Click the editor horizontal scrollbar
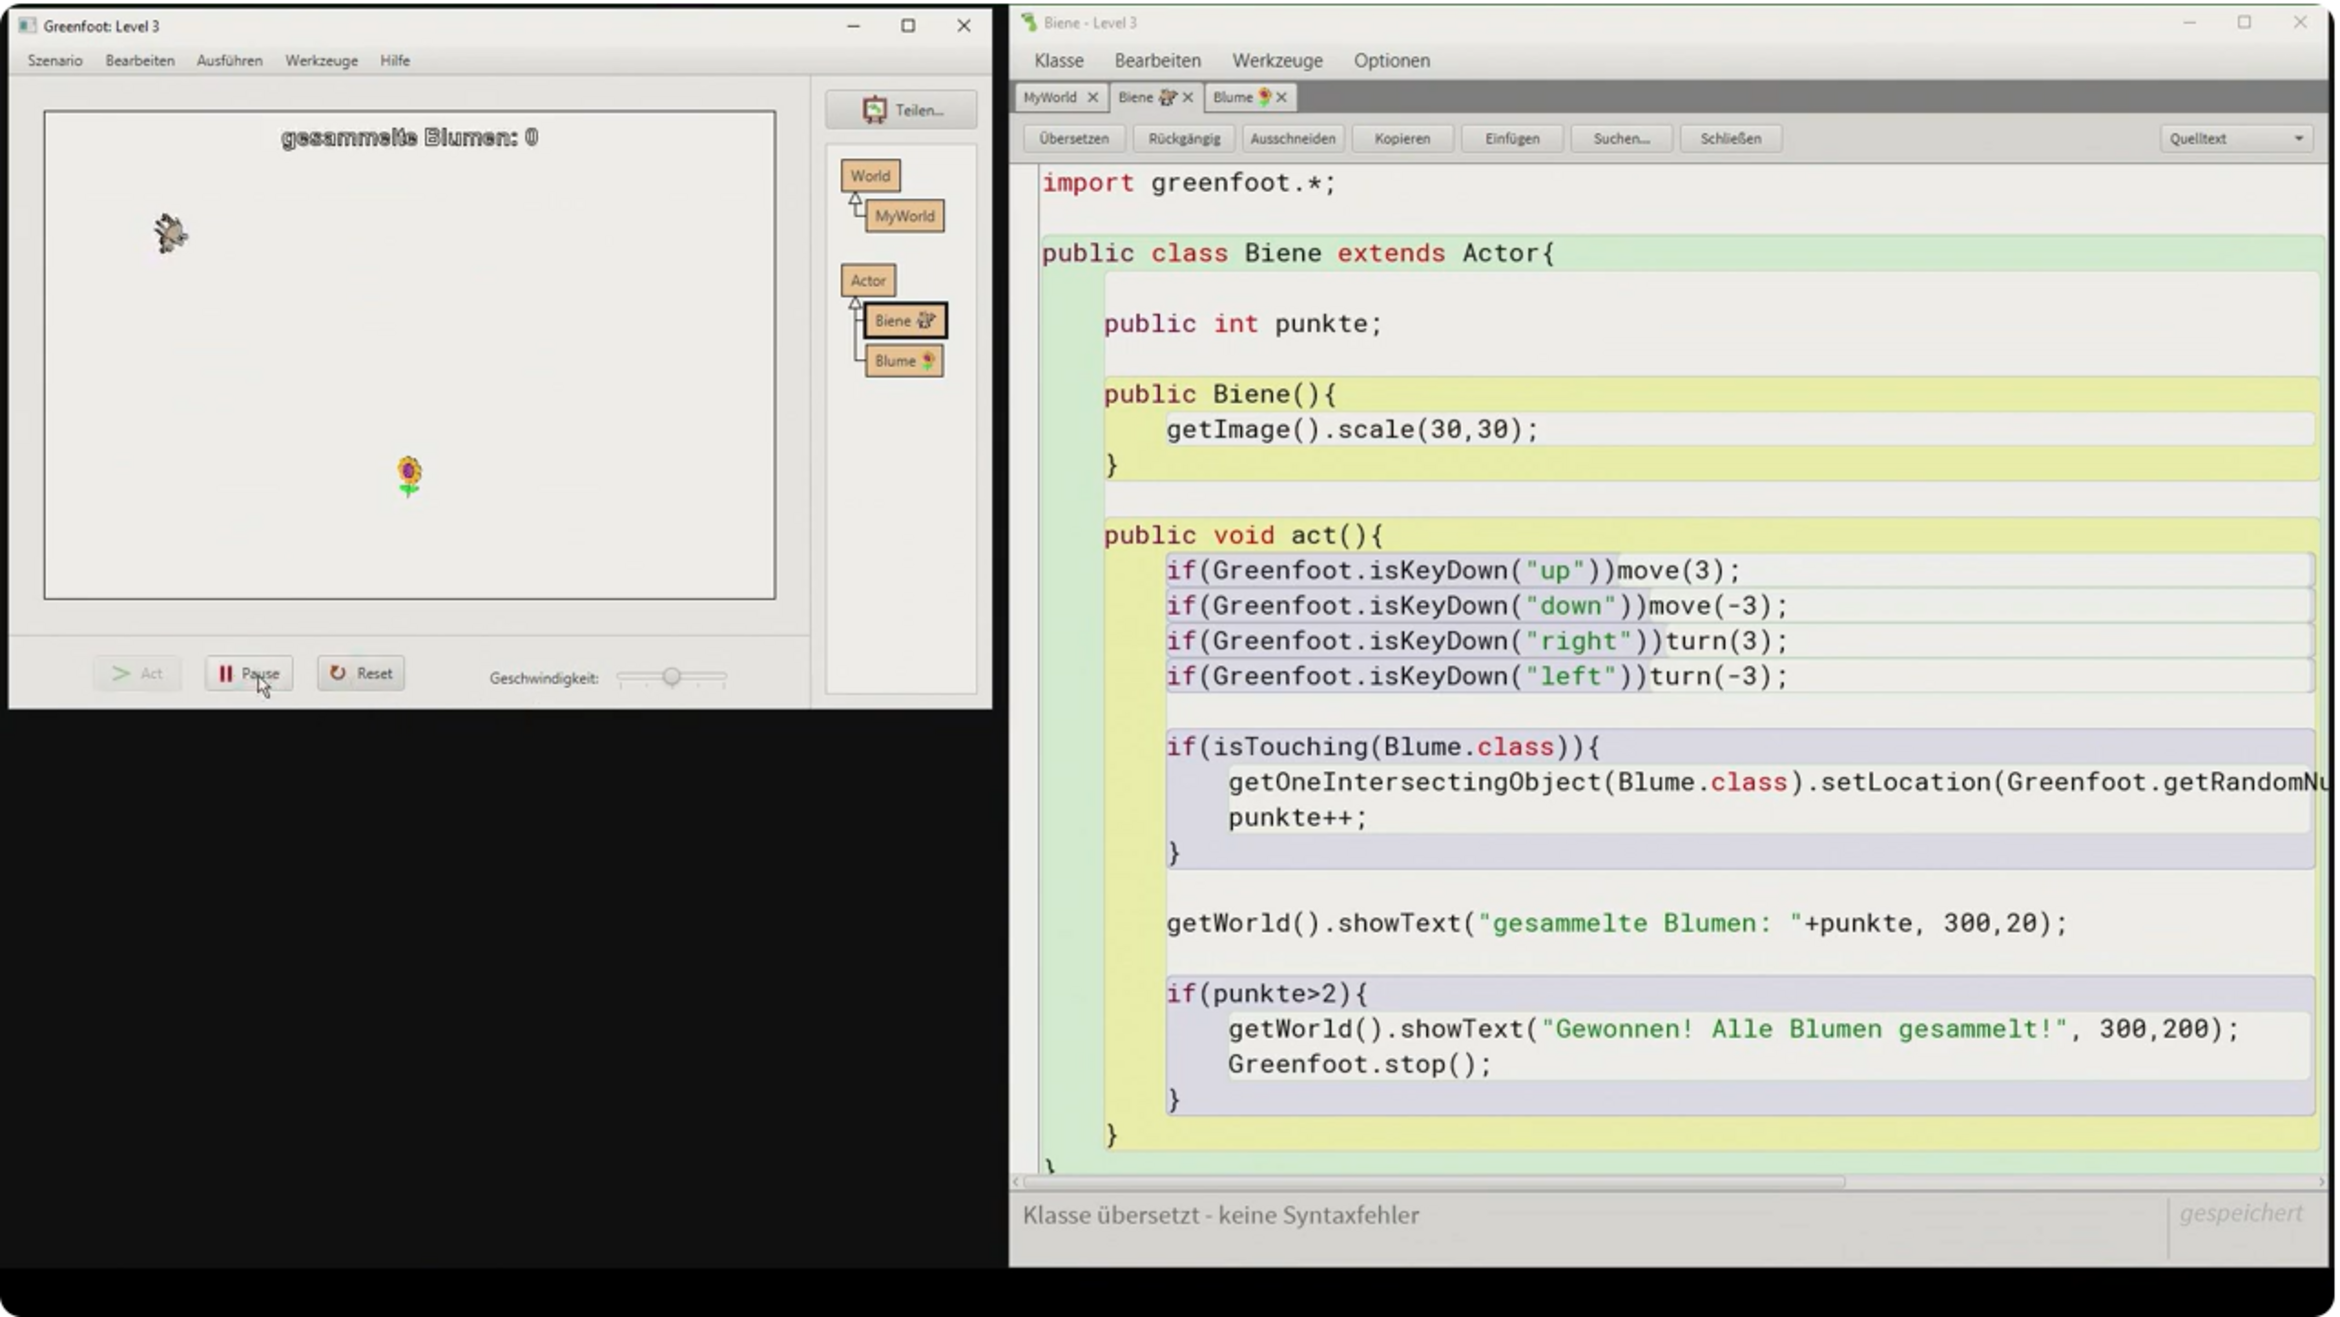The height and width of the screenshot is (1317, 2340). point(1430,1182)
